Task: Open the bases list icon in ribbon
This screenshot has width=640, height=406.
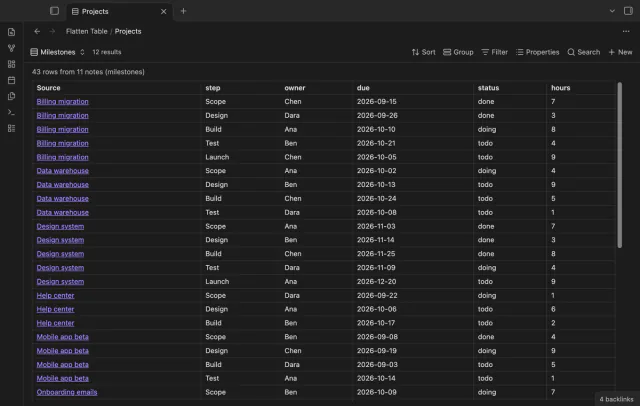Action: click(x=11, y=129)
